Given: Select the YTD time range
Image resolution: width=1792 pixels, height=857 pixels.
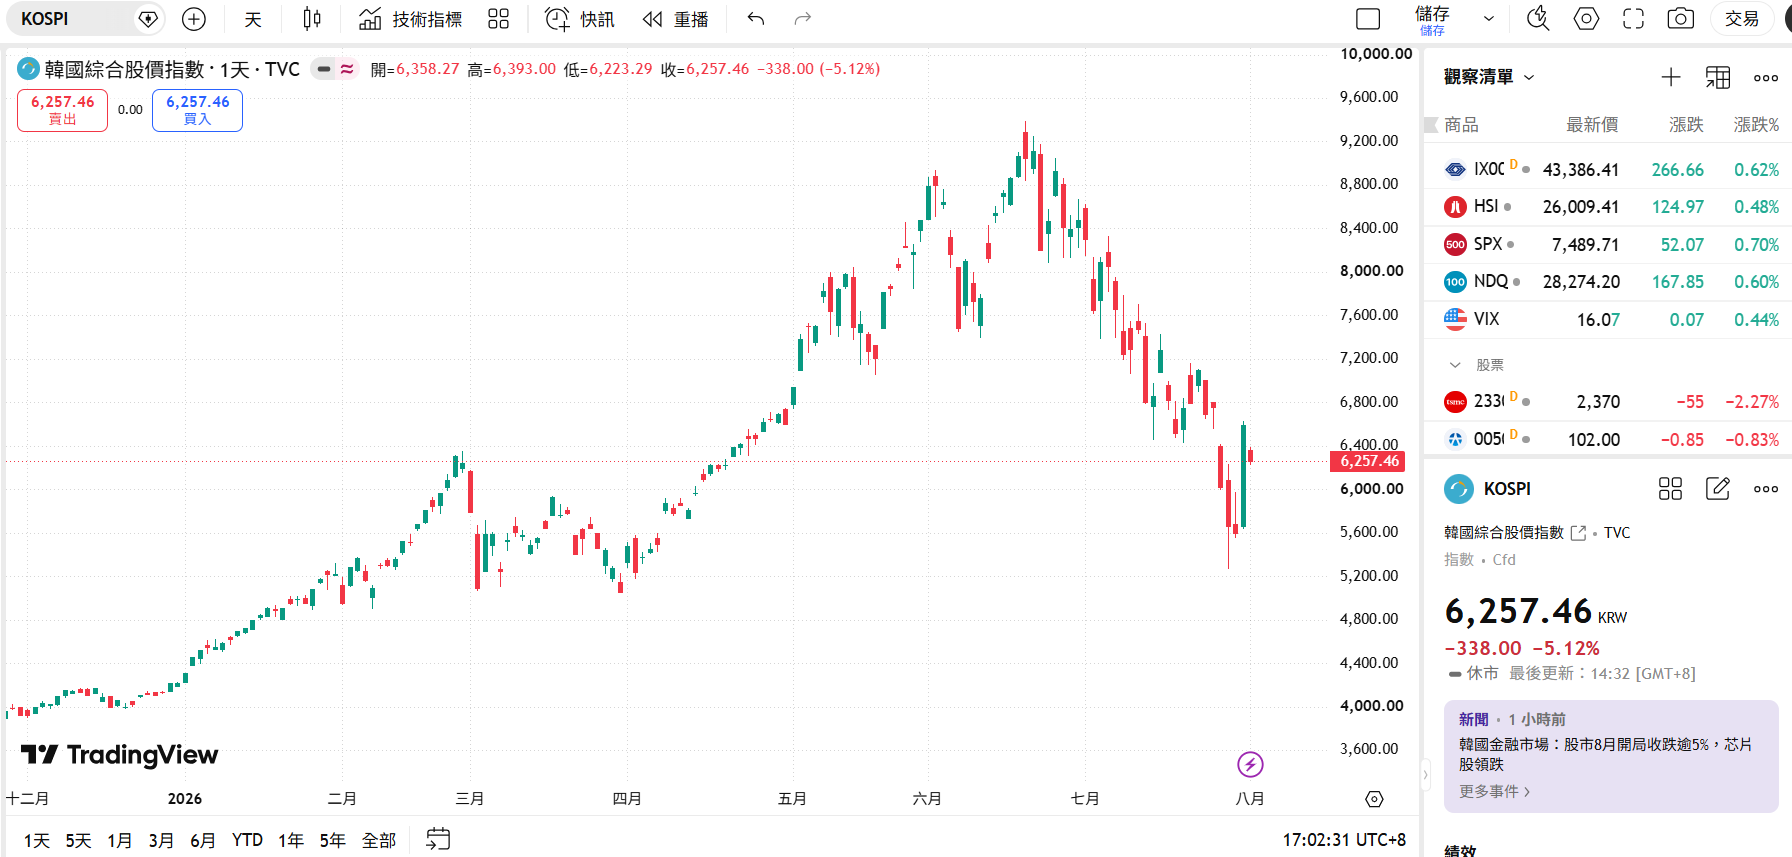Looking at the screenshot, I should [x=247, y=840].
